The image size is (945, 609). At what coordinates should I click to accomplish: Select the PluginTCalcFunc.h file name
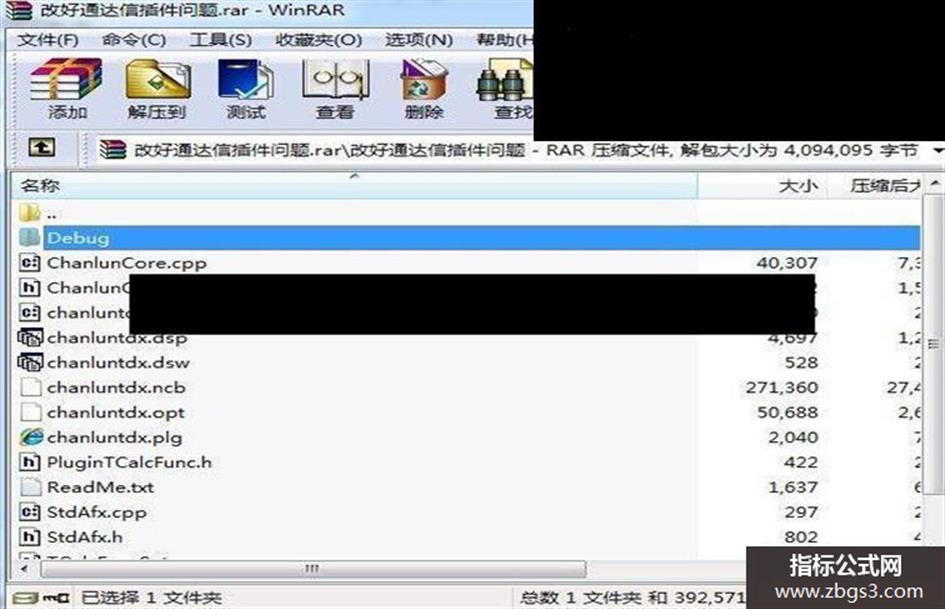129,462
